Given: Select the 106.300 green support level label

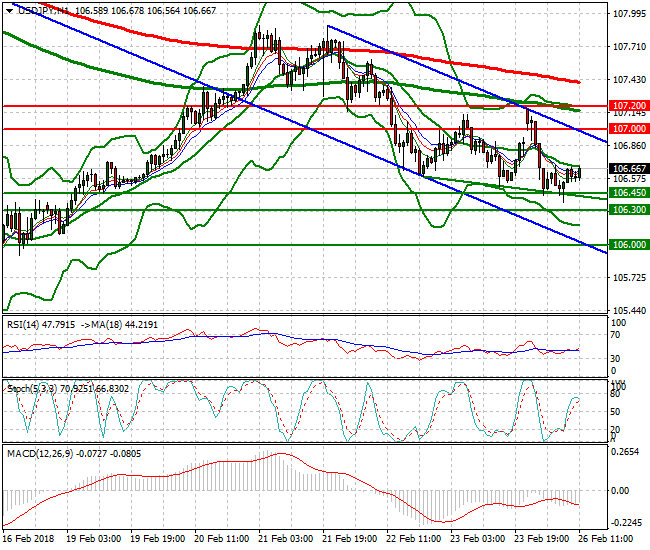Looking at the screenshot, I should point(629,210).
